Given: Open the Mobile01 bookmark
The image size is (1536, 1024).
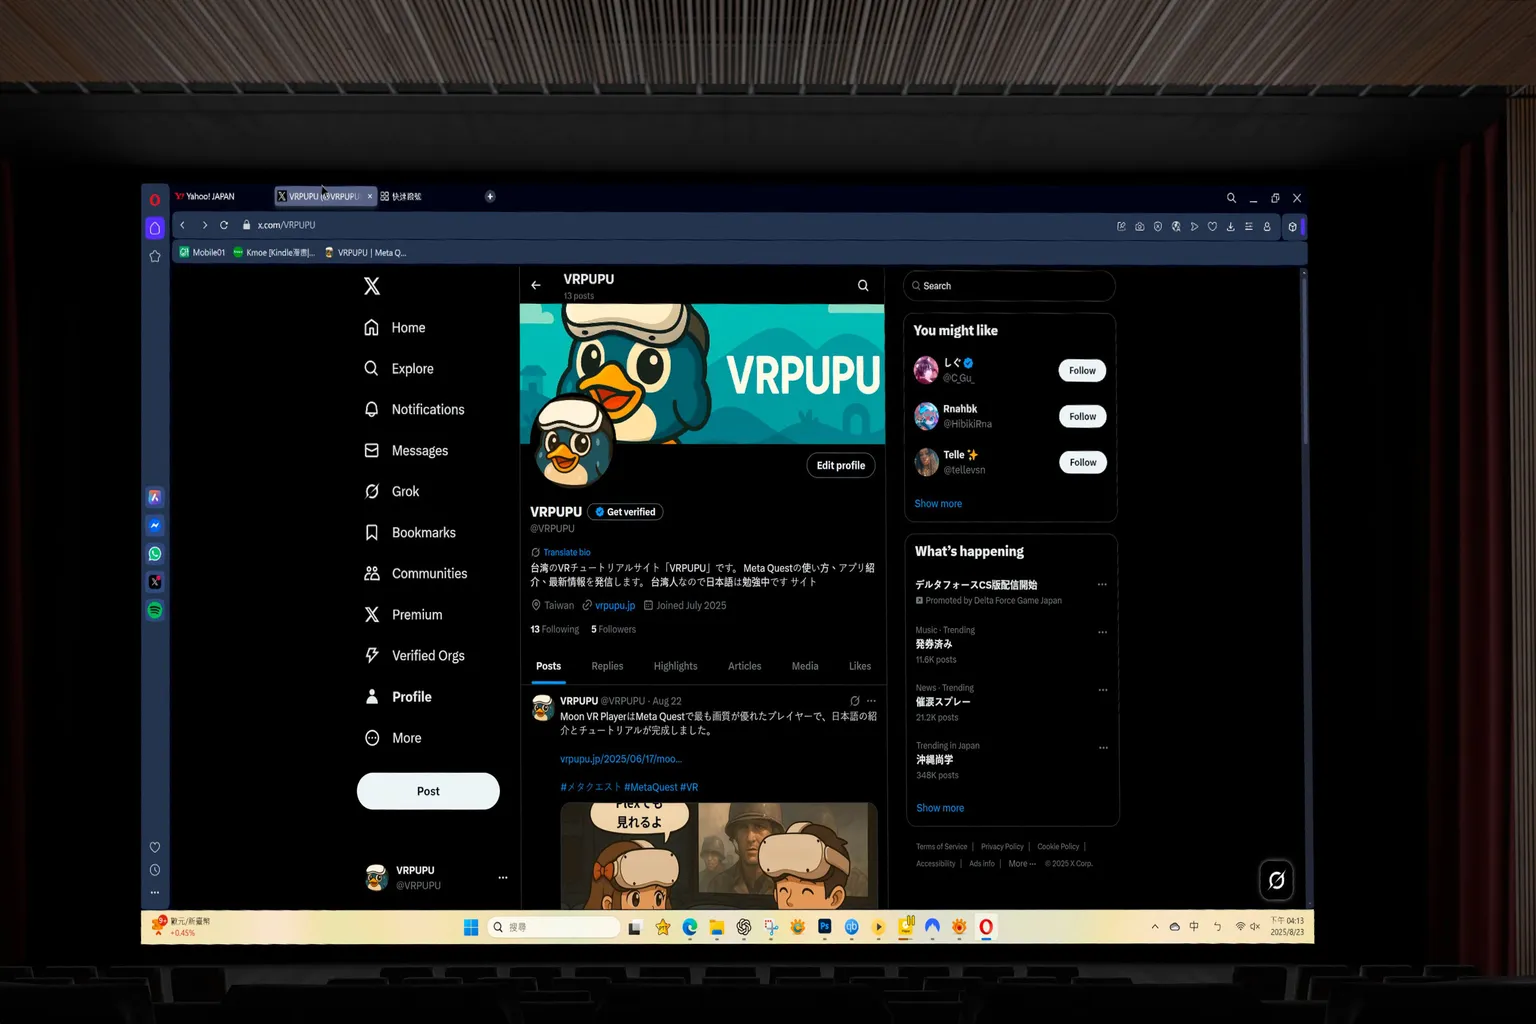Looking at the screenshot, I should [x=203, y=253].
